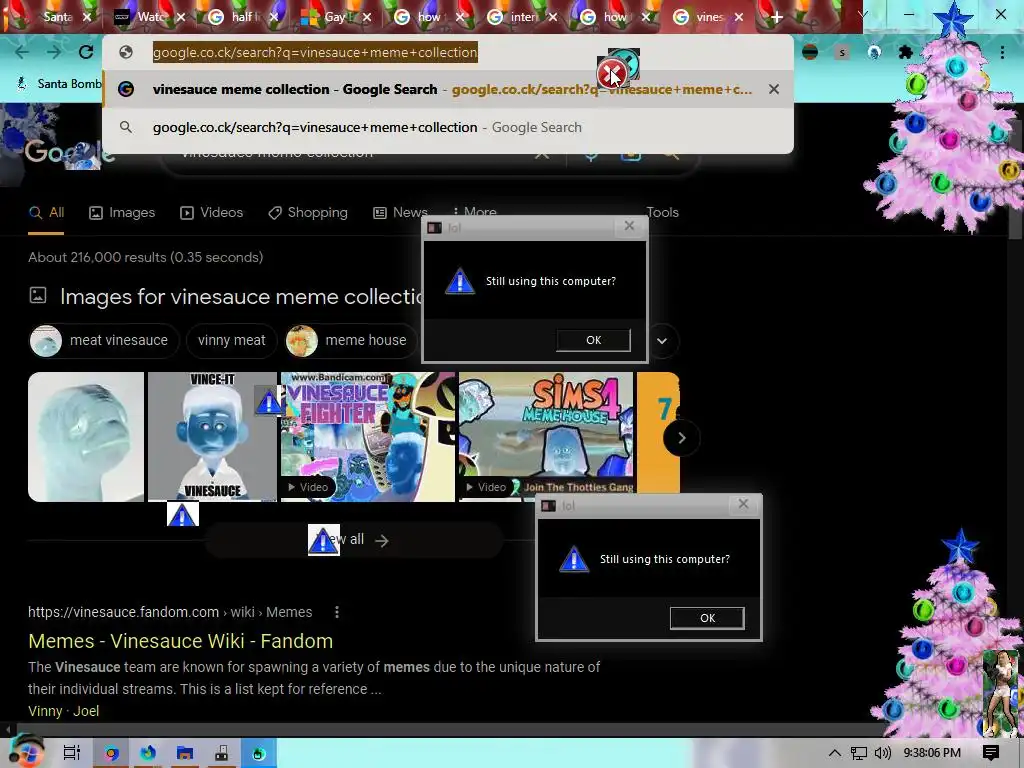Close the lower 'lol' dialog
This screenshot has width=1024, height=768.
743,504
